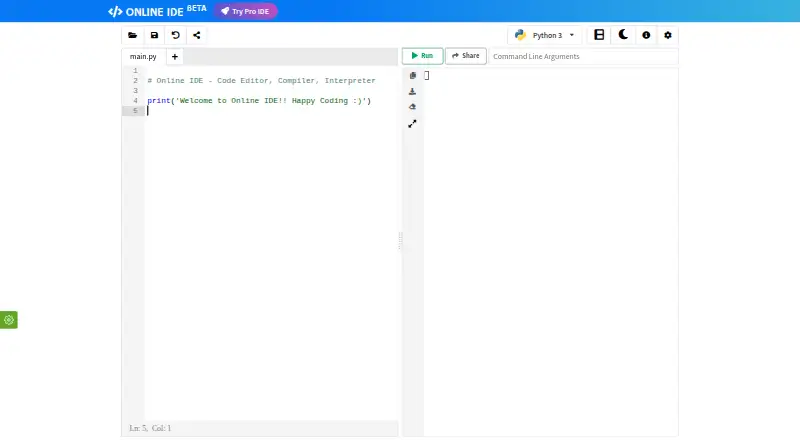Viewport: 800px width, 440px height.
Task: Click the Online IDE logo
Action: point(157,11)
